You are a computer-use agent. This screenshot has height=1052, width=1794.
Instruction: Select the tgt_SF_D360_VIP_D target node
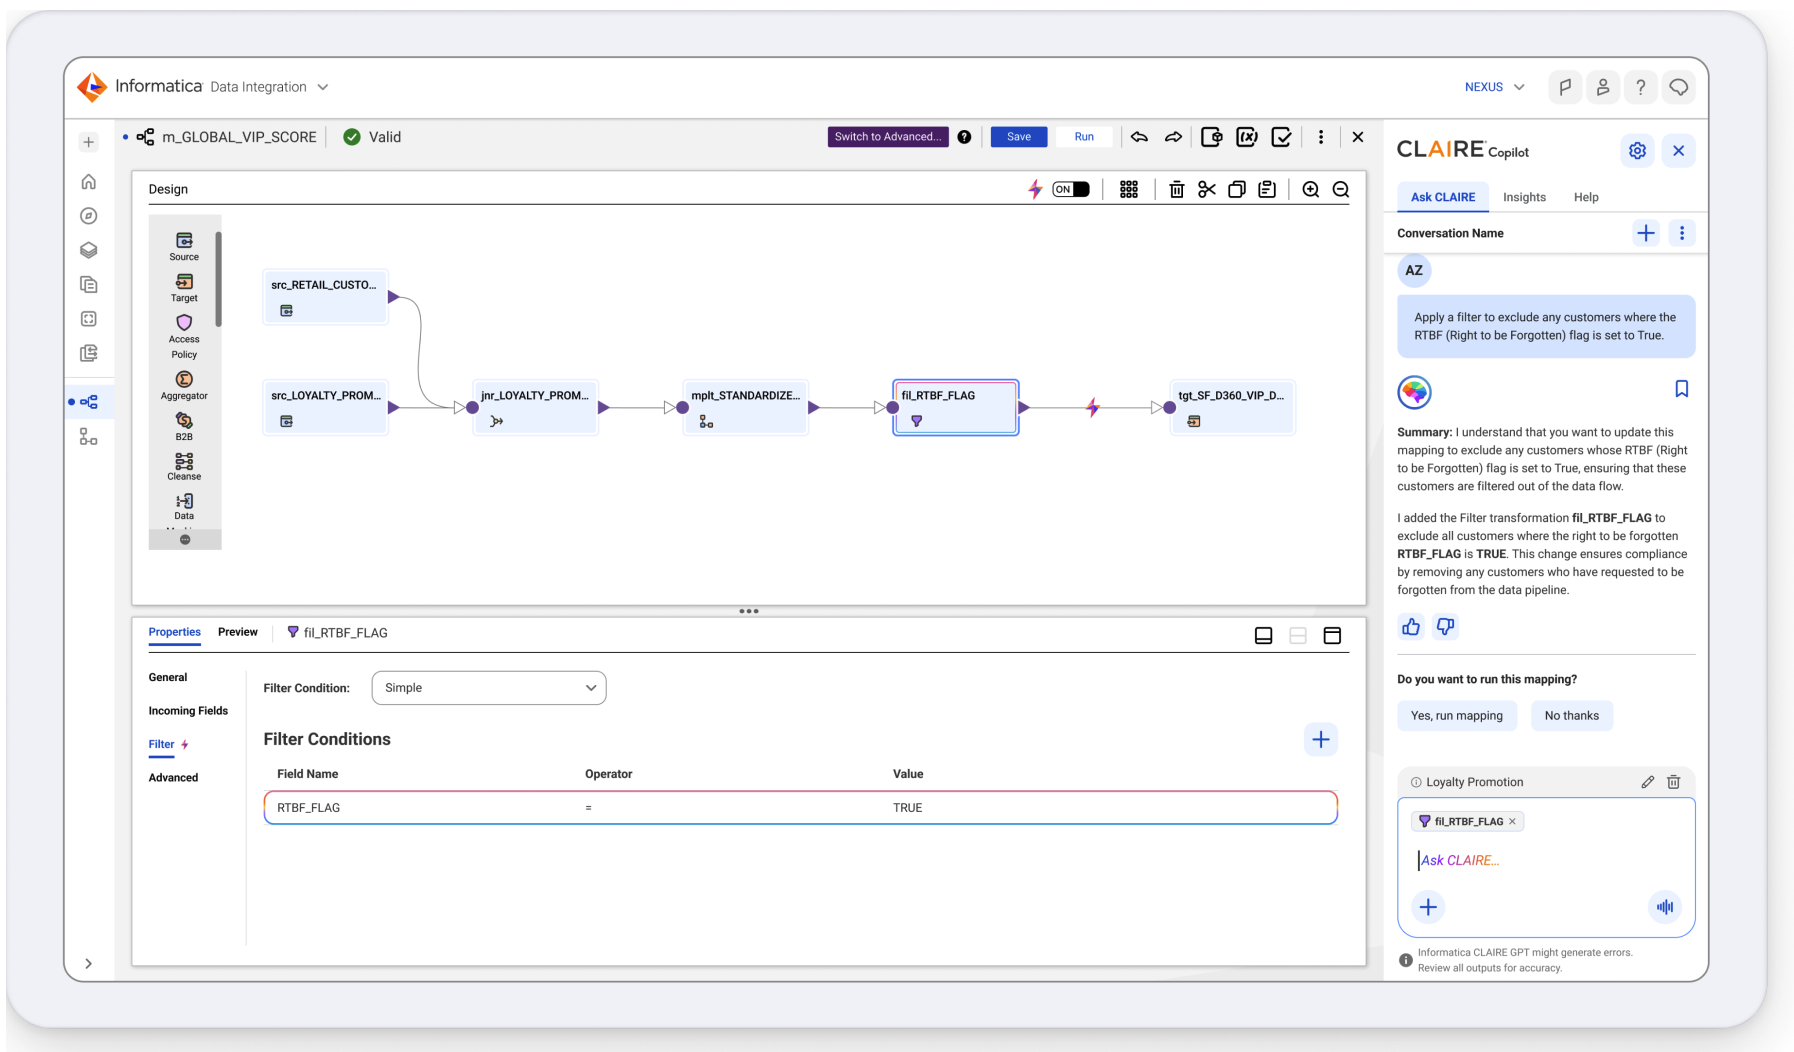click(1232, 407)
